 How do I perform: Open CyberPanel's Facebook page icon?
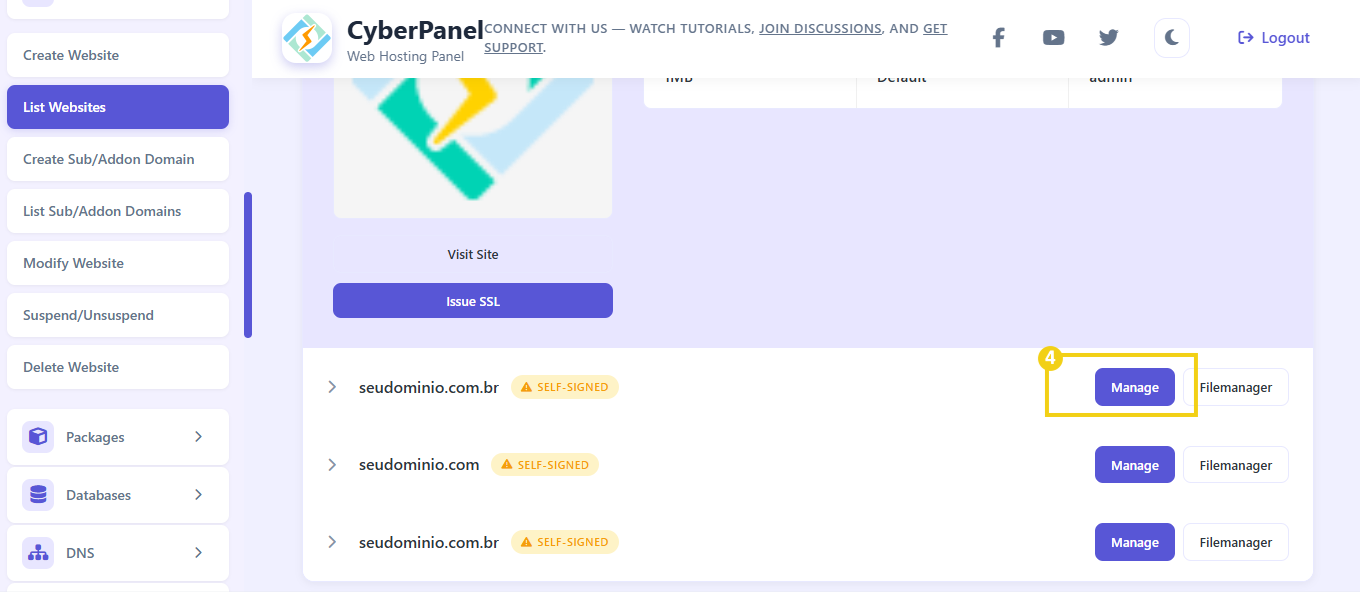998,37
